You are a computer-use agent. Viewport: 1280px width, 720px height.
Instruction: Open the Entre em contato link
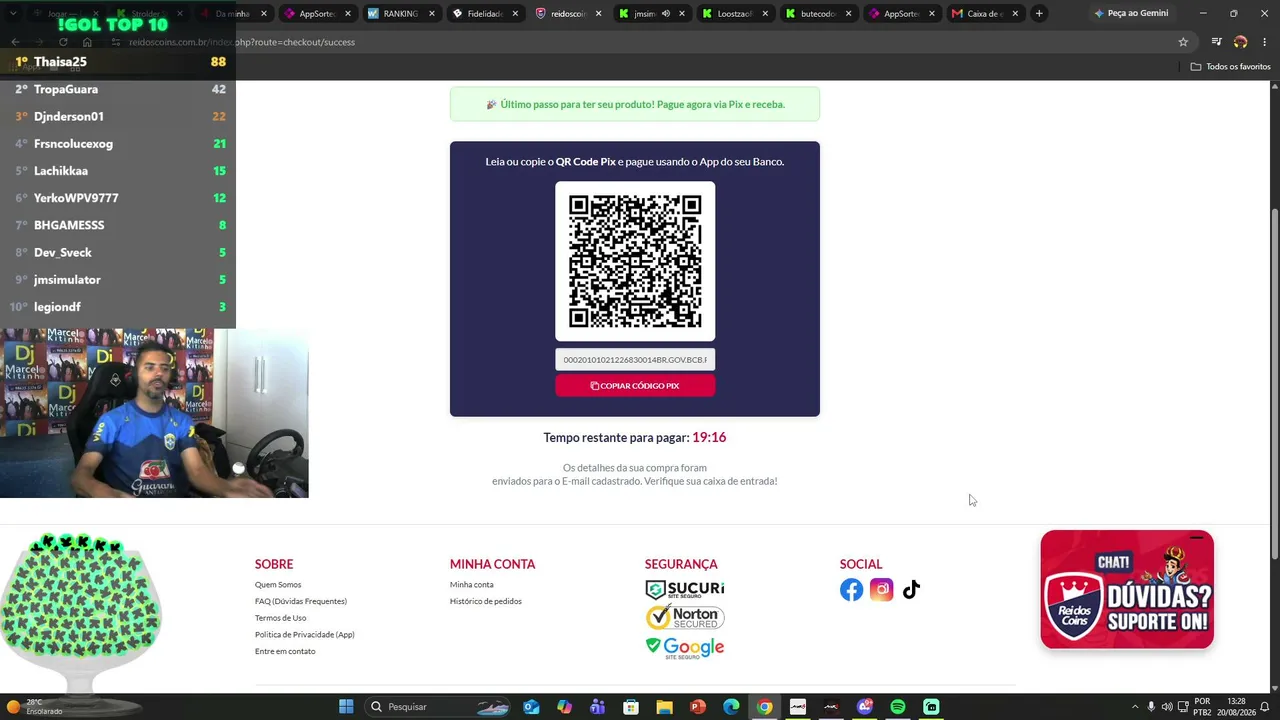(x=285, y=651)
